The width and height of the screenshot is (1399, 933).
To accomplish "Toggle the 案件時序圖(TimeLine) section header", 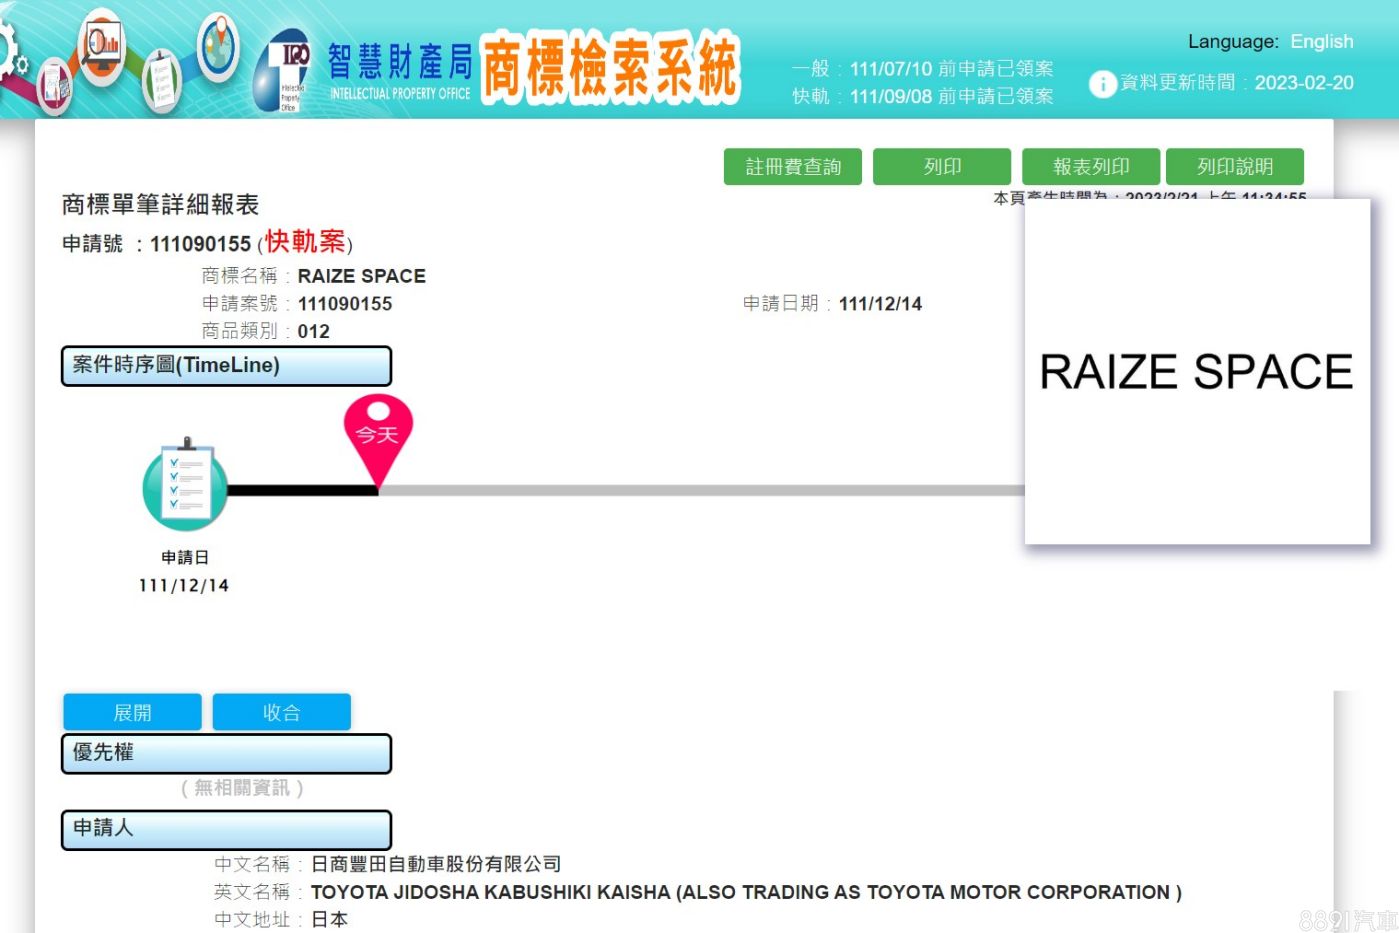I will click(x=226, y=366).
